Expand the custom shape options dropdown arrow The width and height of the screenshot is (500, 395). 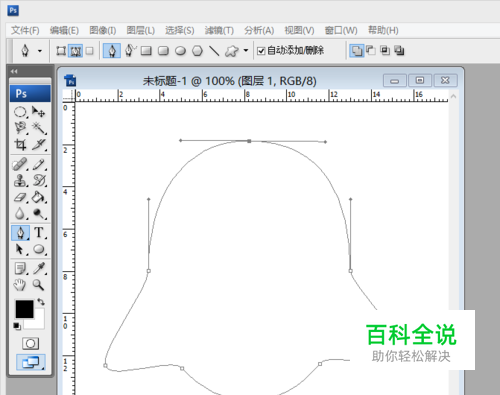(246, 51)
